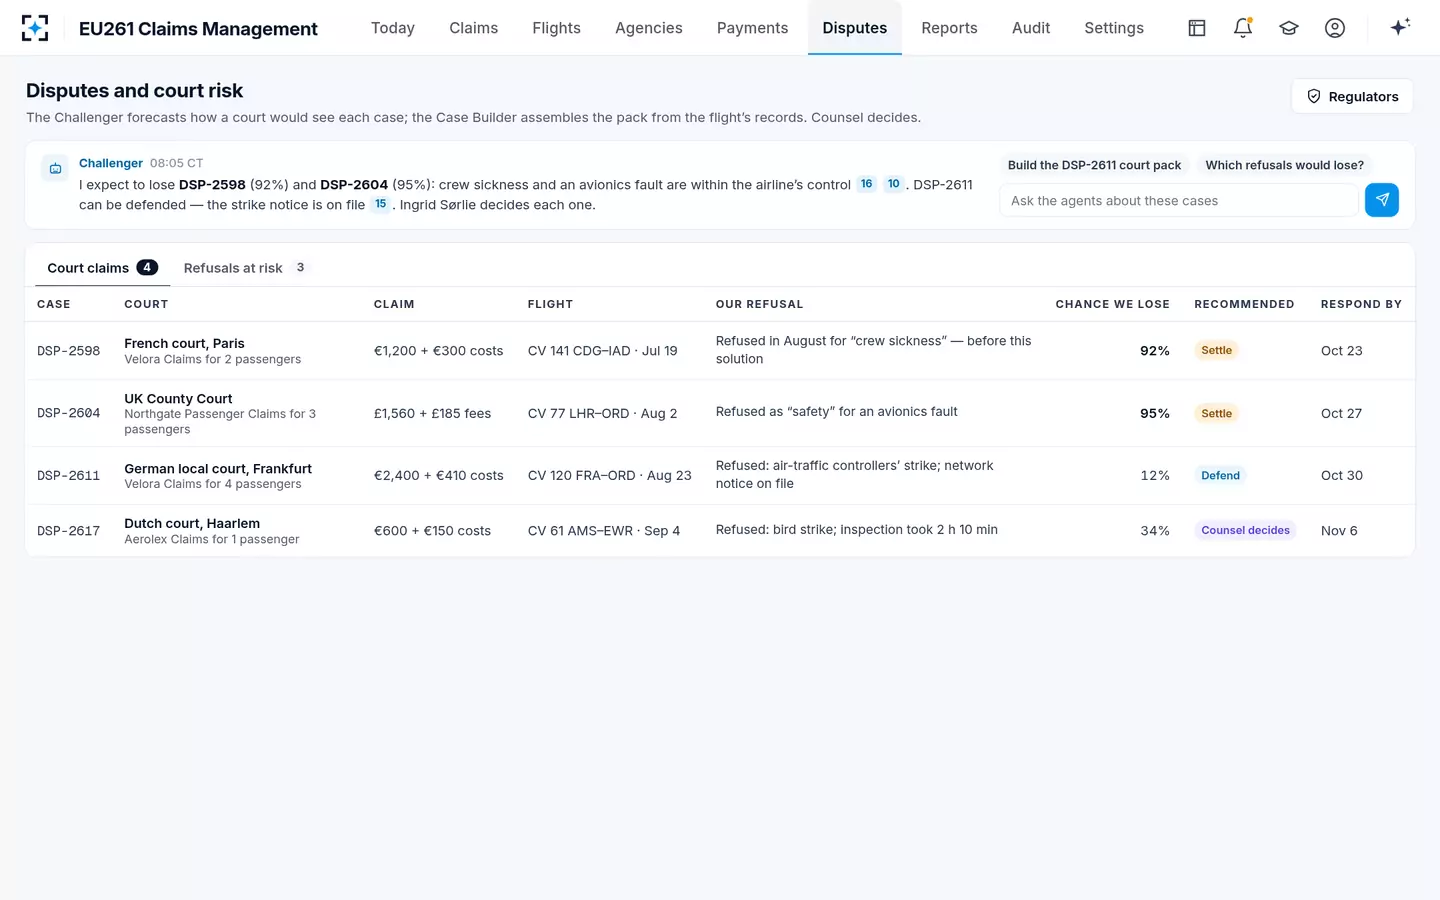Viewport: 1440px width, 900px height.
Task: Click 'Build the DSP-2611 court pack' suggestion
Action: click(x=1094, y=165)
